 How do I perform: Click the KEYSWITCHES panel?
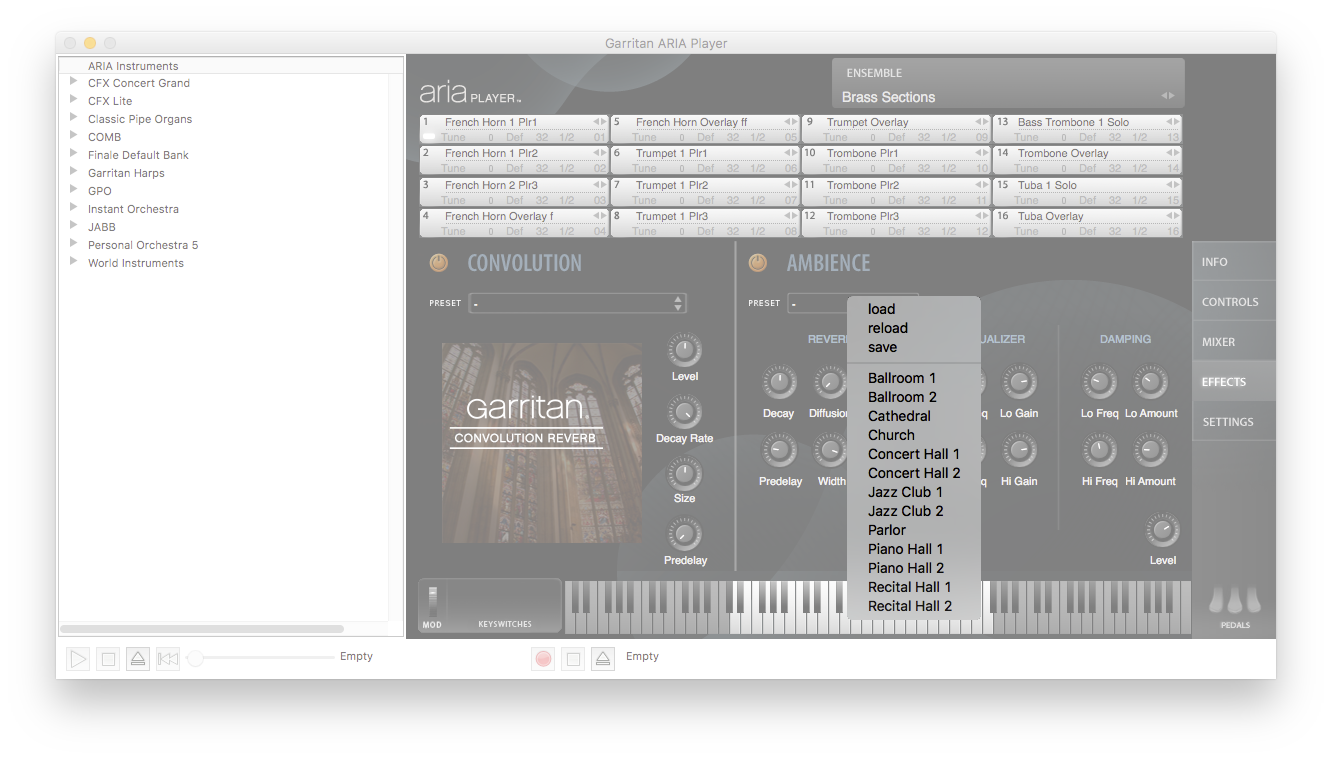pos(504,606)
